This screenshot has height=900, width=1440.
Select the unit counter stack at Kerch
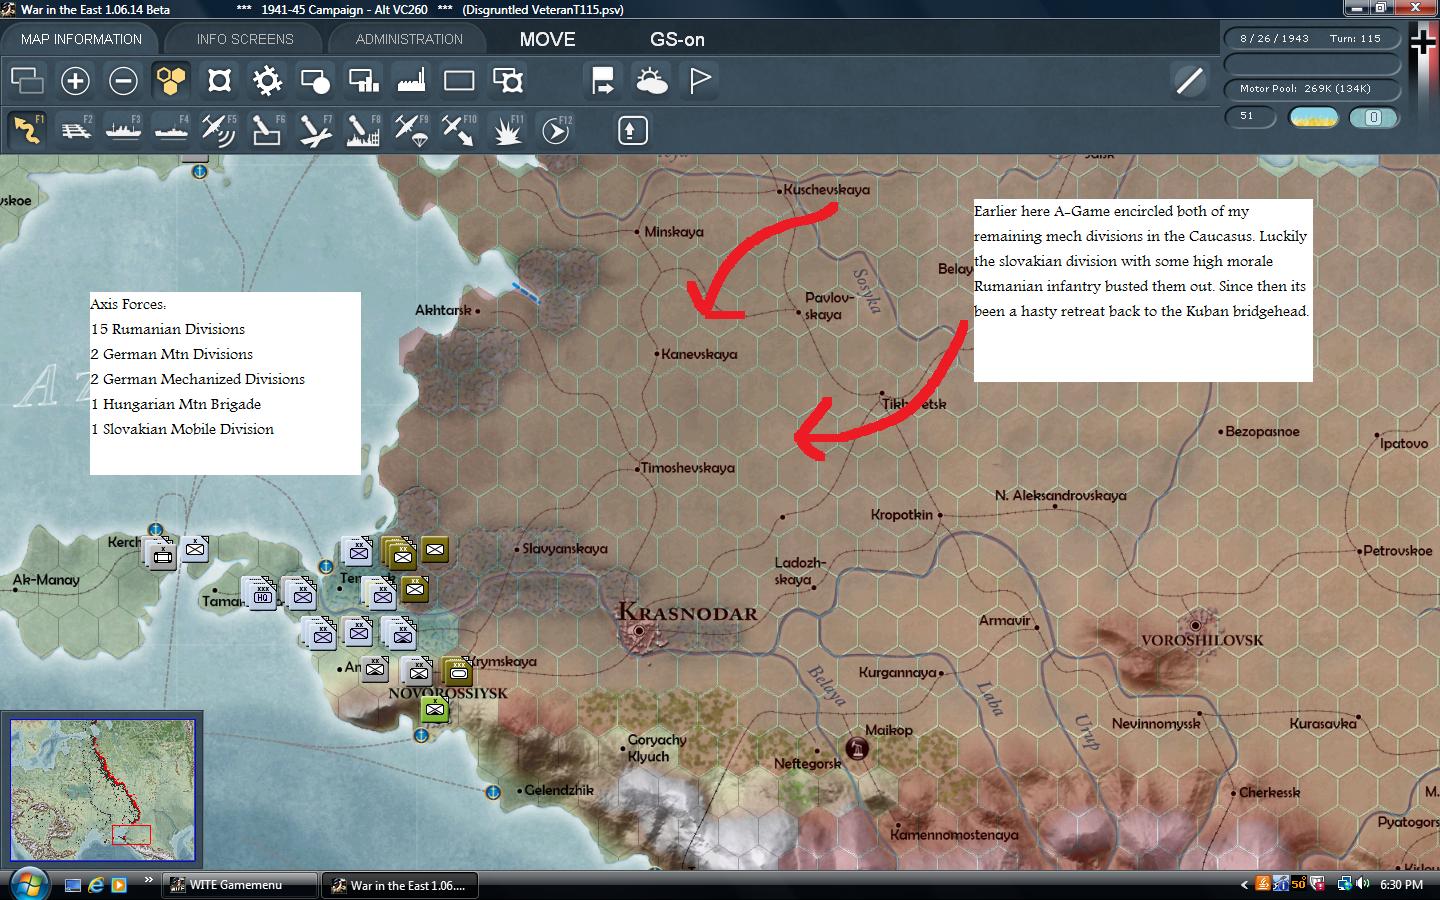tap(162, 553)
